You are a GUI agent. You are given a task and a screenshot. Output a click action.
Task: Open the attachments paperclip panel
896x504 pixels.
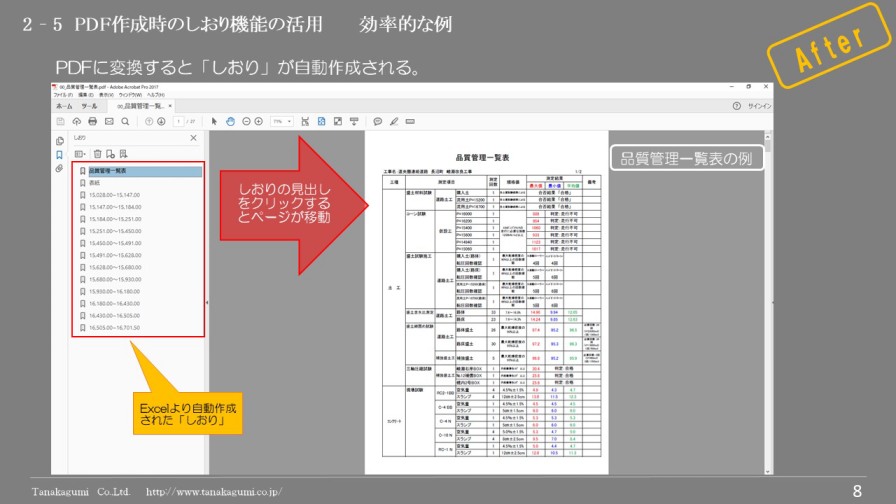click(x=60, y=168)
